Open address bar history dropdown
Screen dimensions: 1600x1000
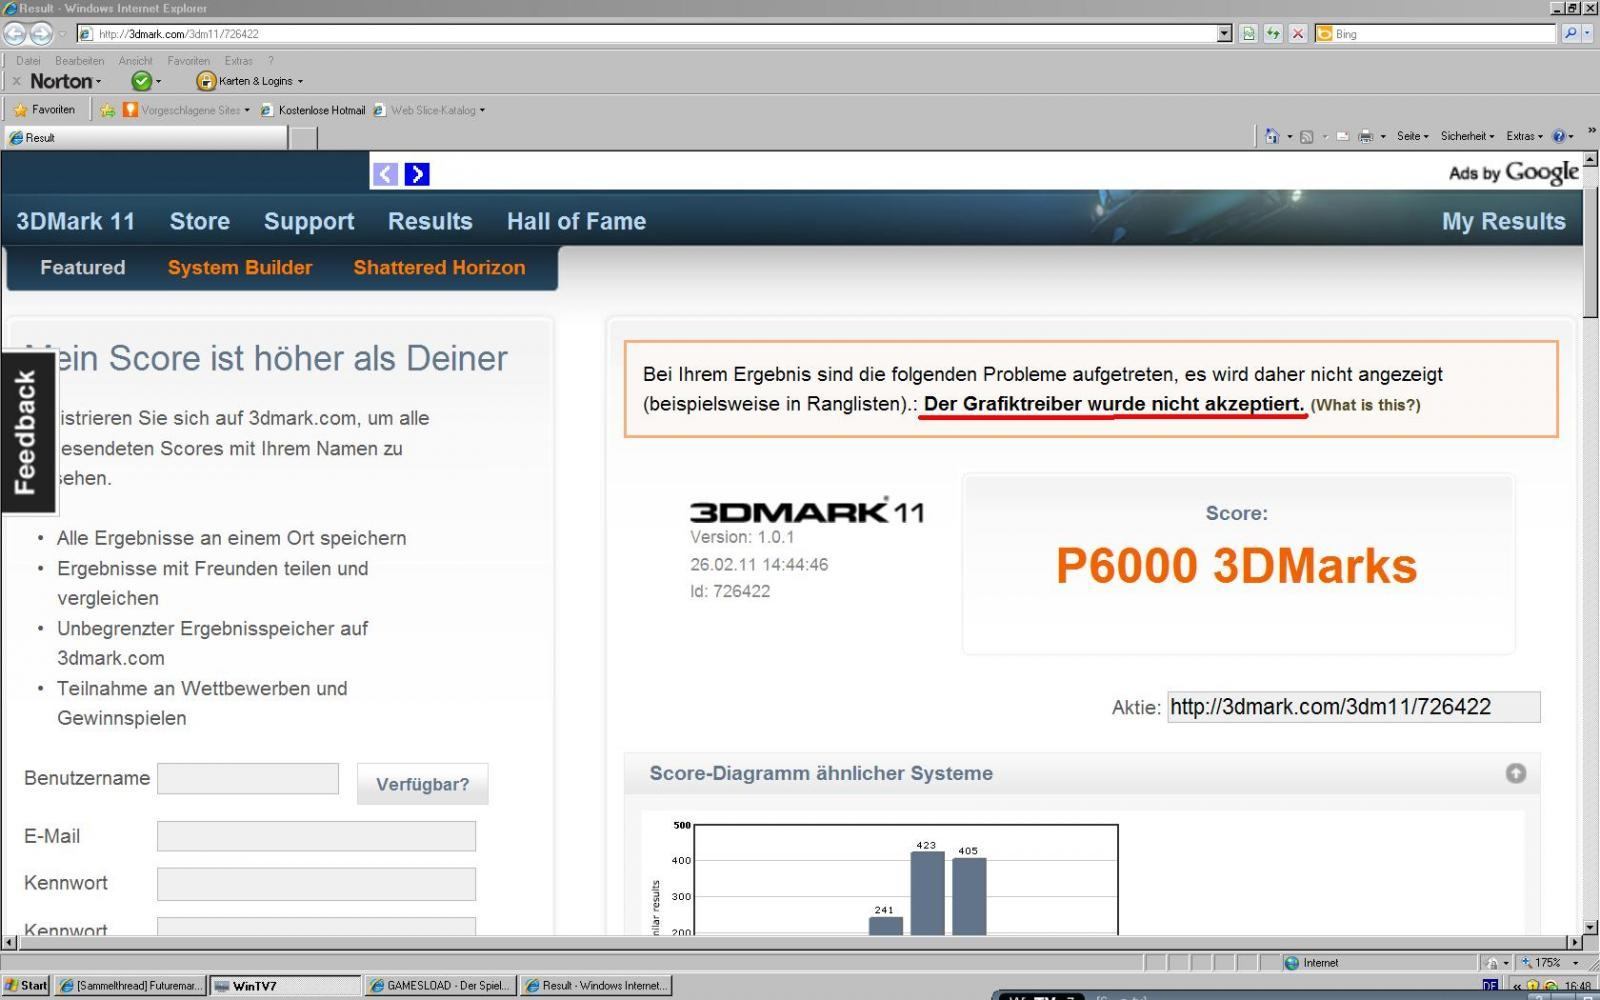[x=1225, y=33]
